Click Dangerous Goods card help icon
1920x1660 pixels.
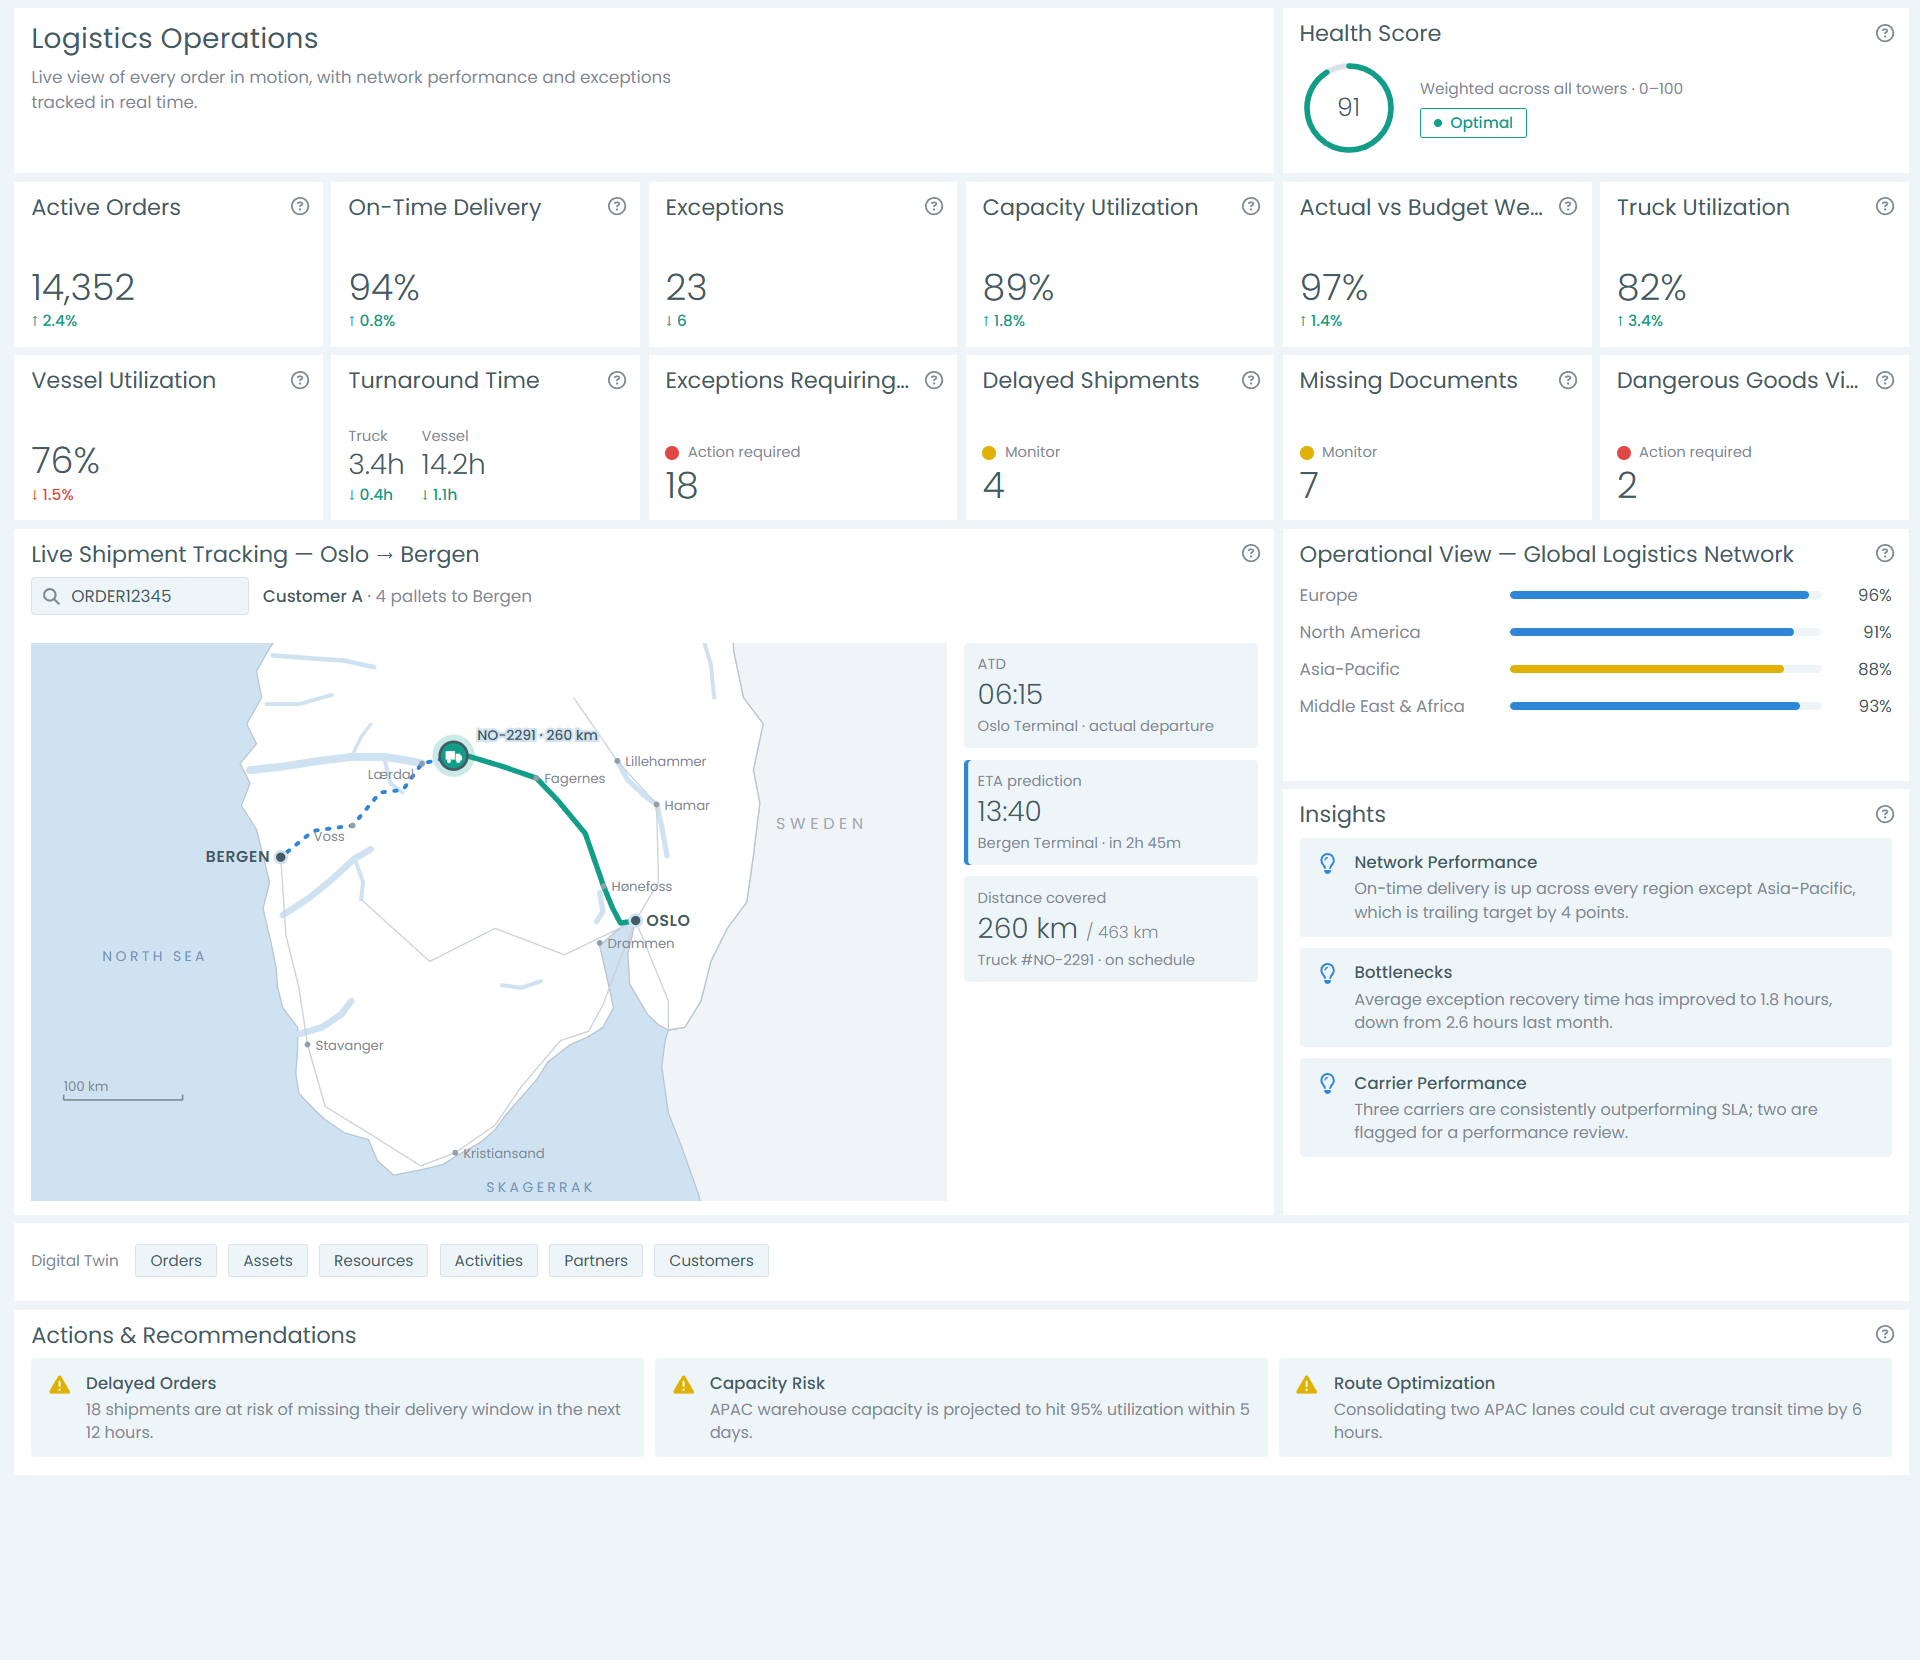1885,380
